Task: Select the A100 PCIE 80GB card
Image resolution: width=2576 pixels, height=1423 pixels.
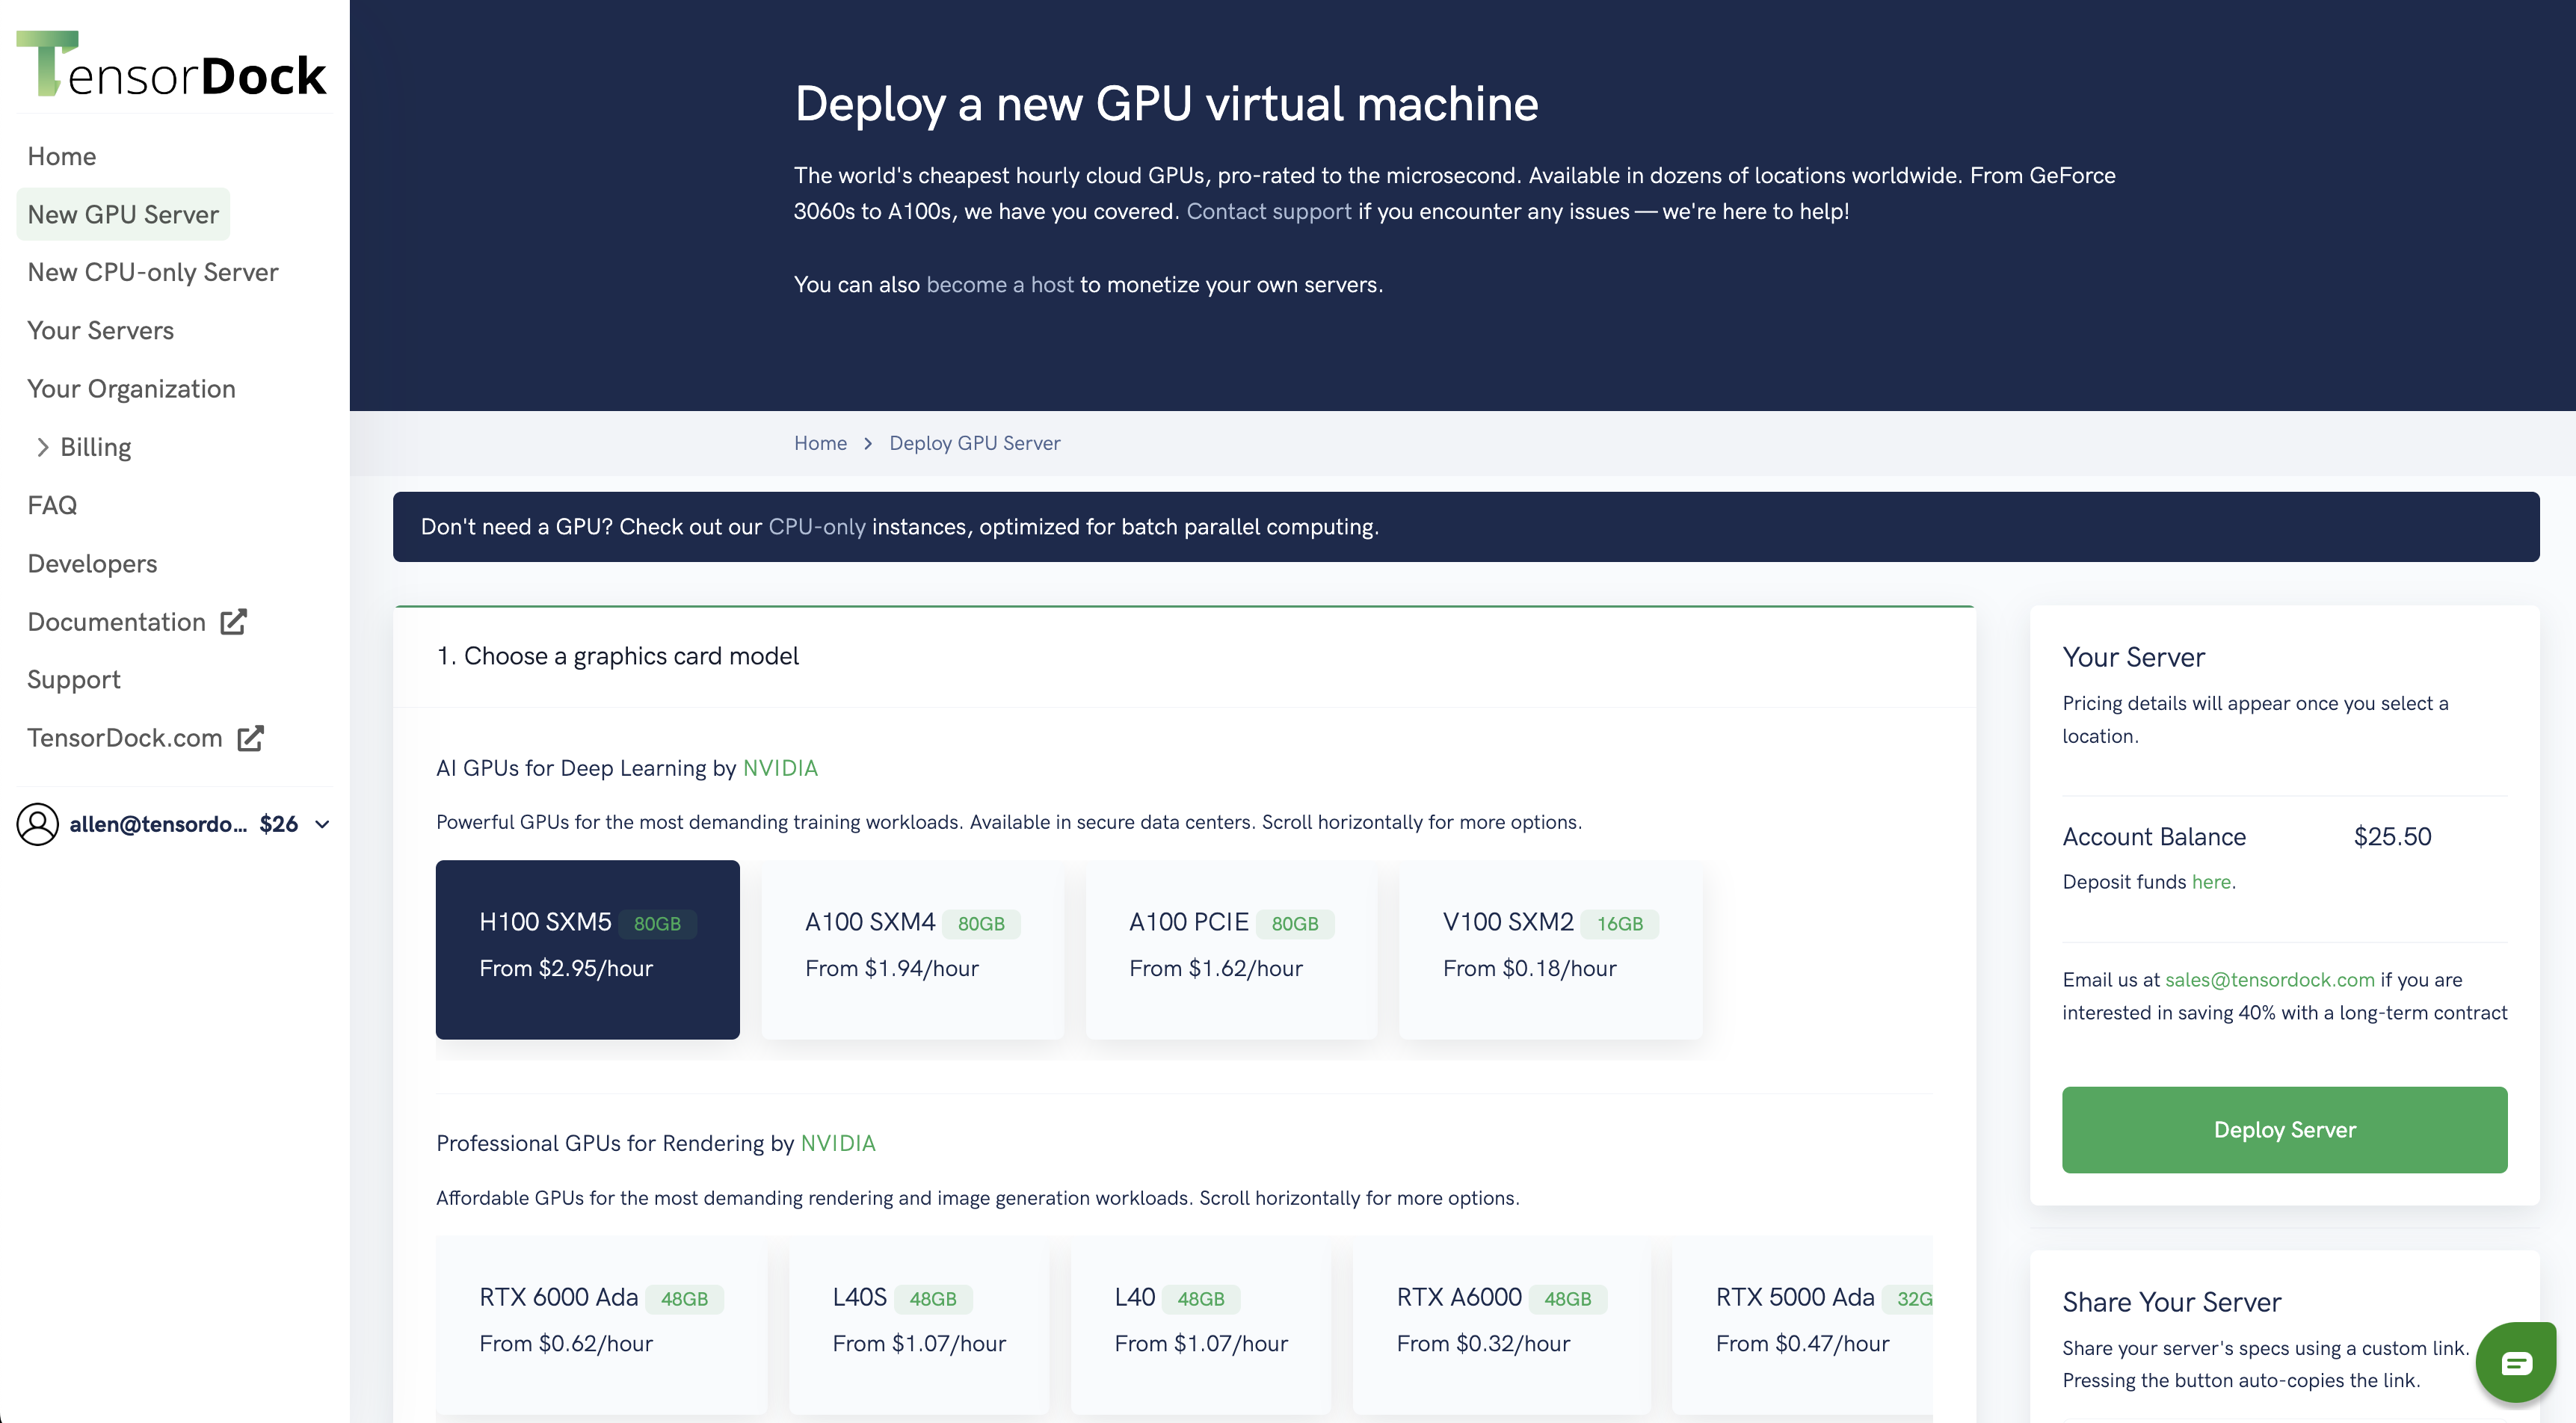Action: [x=1231, y=949]
